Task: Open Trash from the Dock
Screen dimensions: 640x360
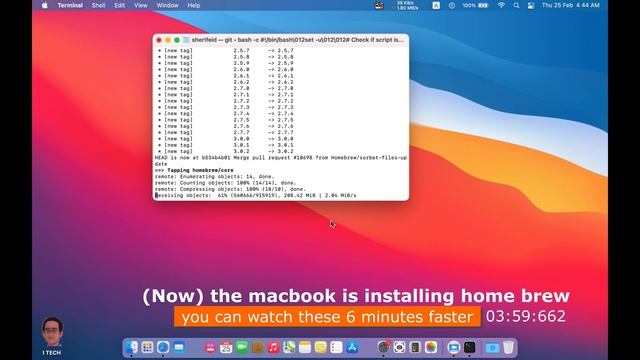Action: pyautogui.click(x=508, y=347)
